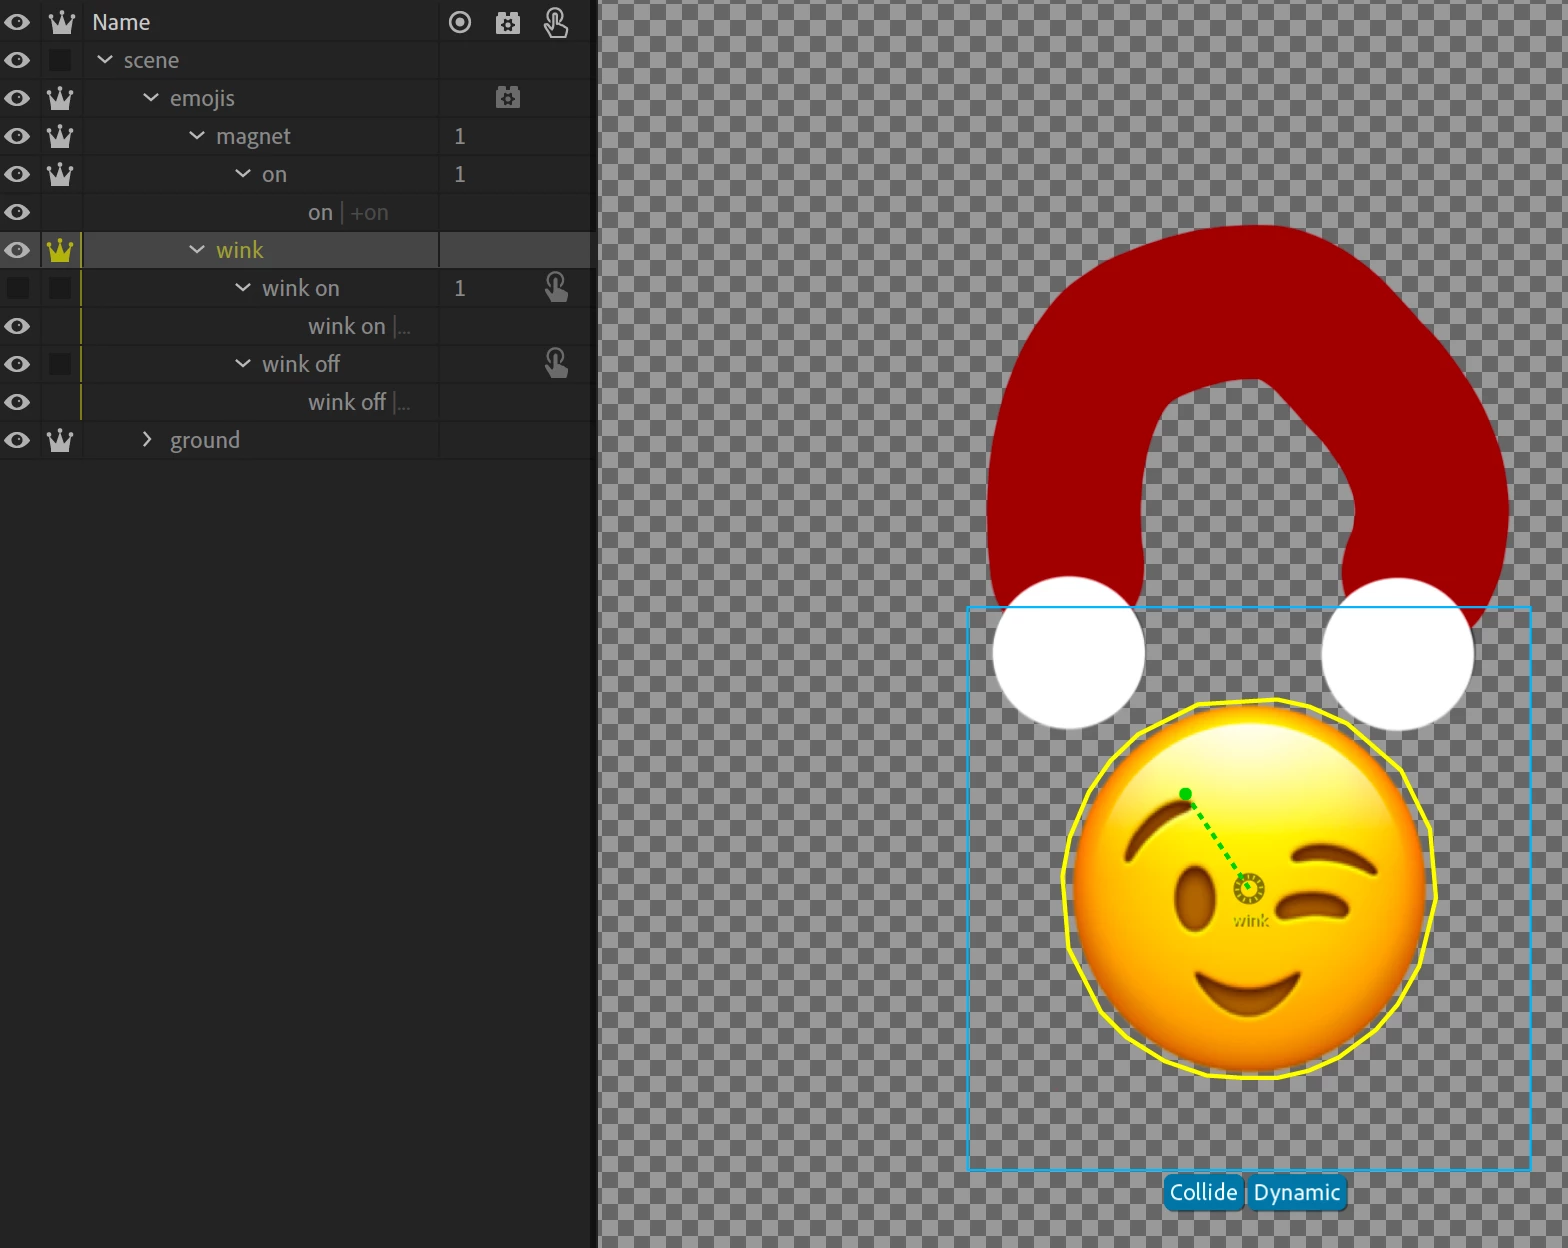Viewport: 1568px width, 1248px height.
Task: Toggle visibility of all layers in header
Action: tap(17, 22)
